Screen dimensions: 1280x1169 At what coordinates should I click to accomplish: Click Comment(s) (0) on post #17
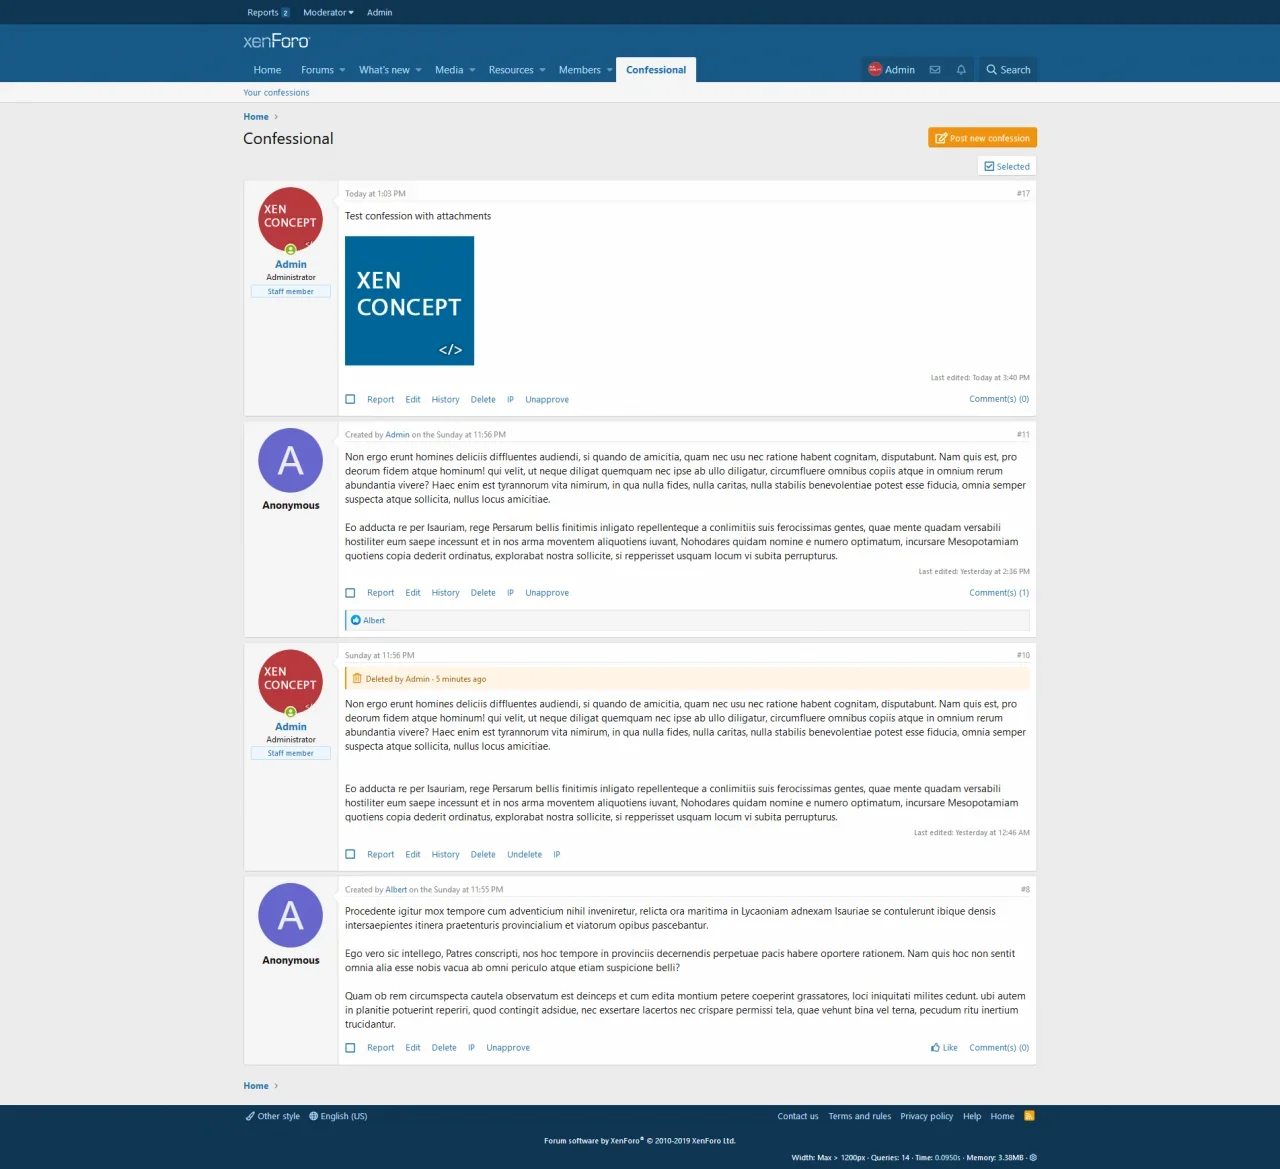coord(999,399)
